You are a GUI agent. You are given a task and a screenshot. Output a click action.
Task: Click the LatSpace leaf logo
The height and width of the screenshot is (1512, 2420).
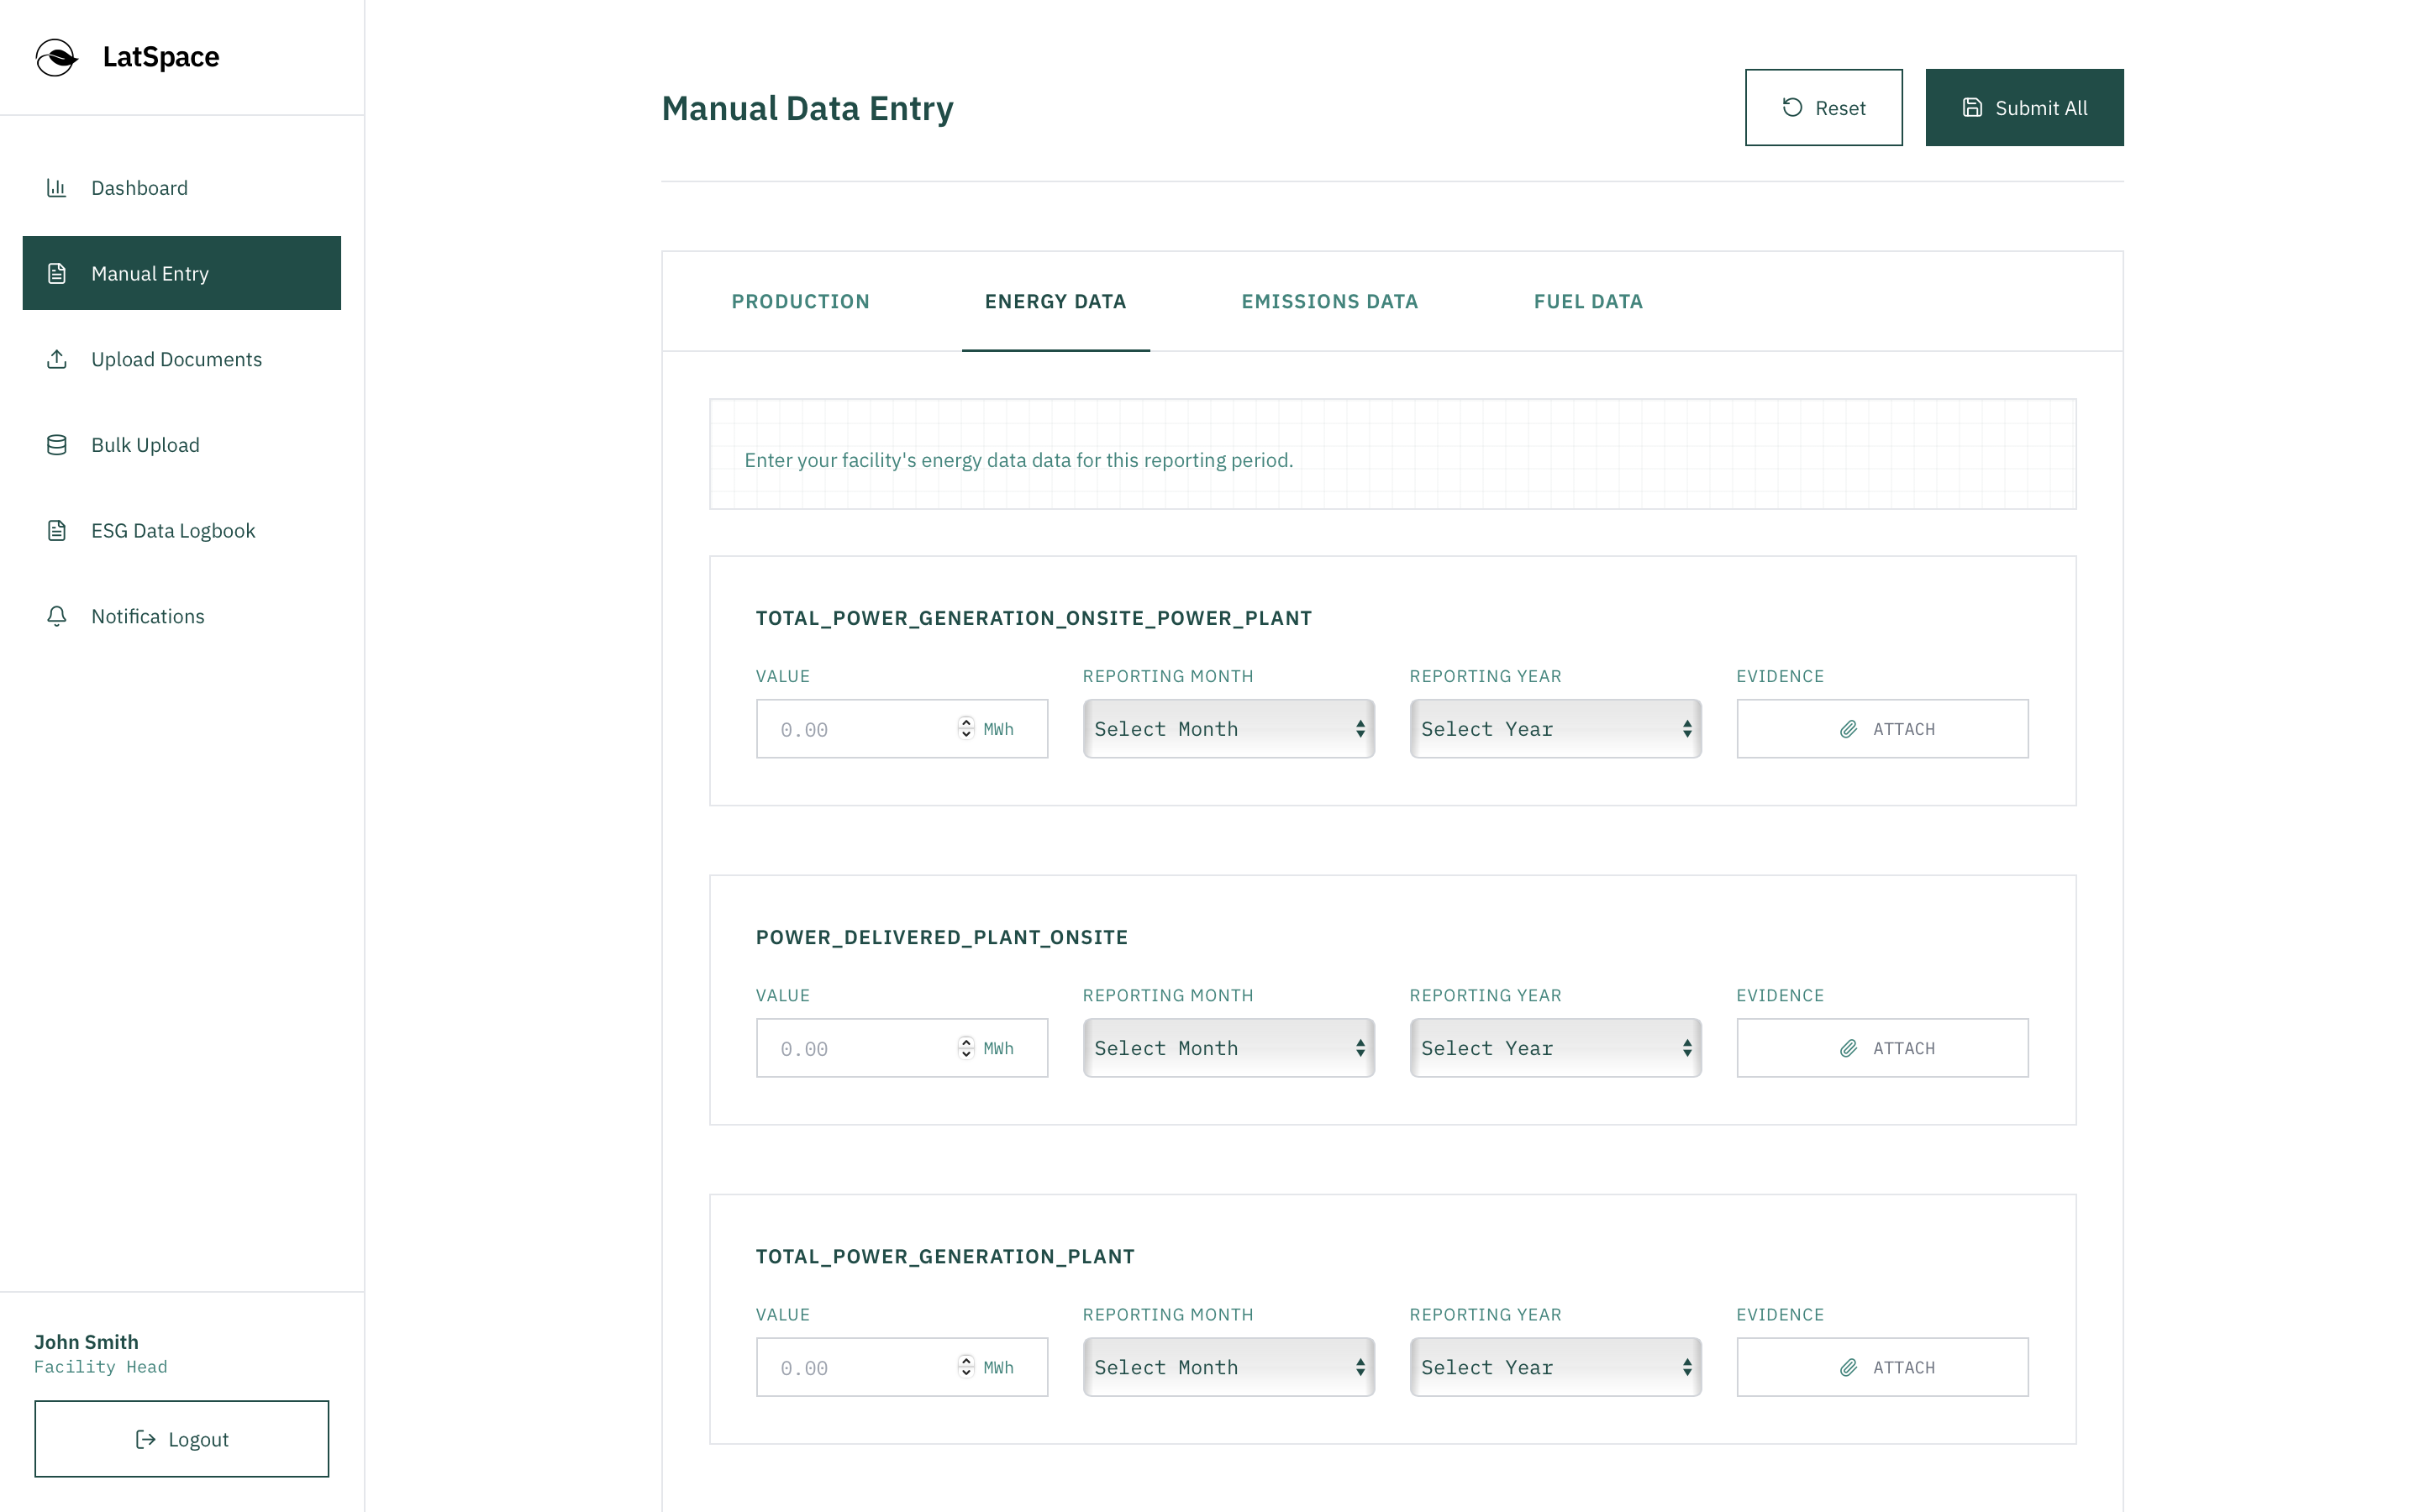(x=57, y=57)
